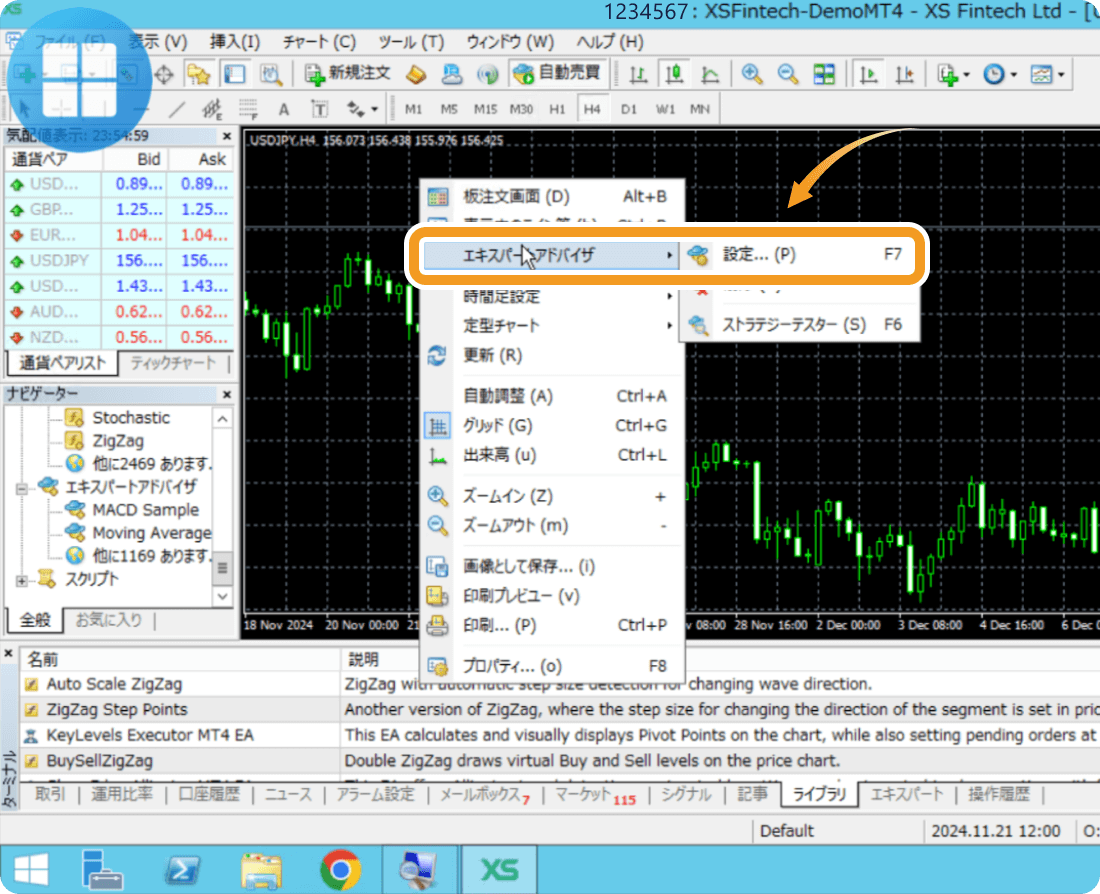Click the 名前 column header

180,660
